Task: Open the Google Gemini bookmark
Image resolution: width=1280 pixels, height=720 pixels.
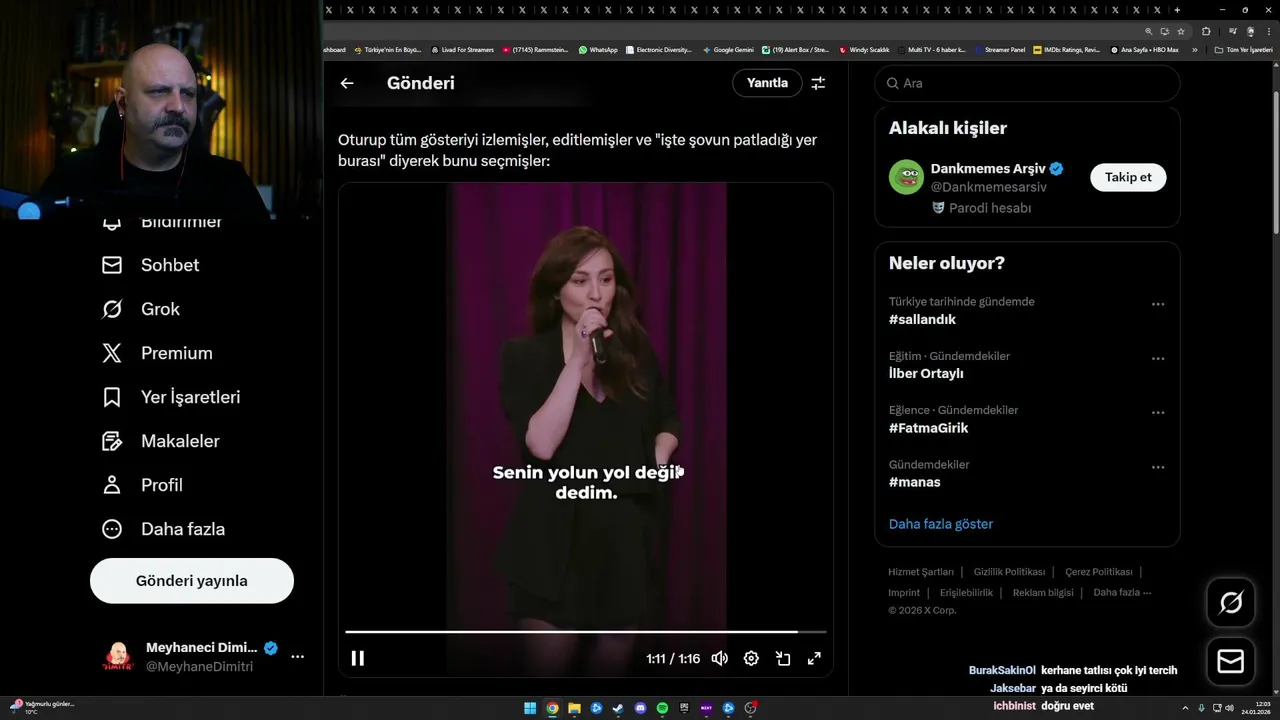Action: tap(728, 49)
